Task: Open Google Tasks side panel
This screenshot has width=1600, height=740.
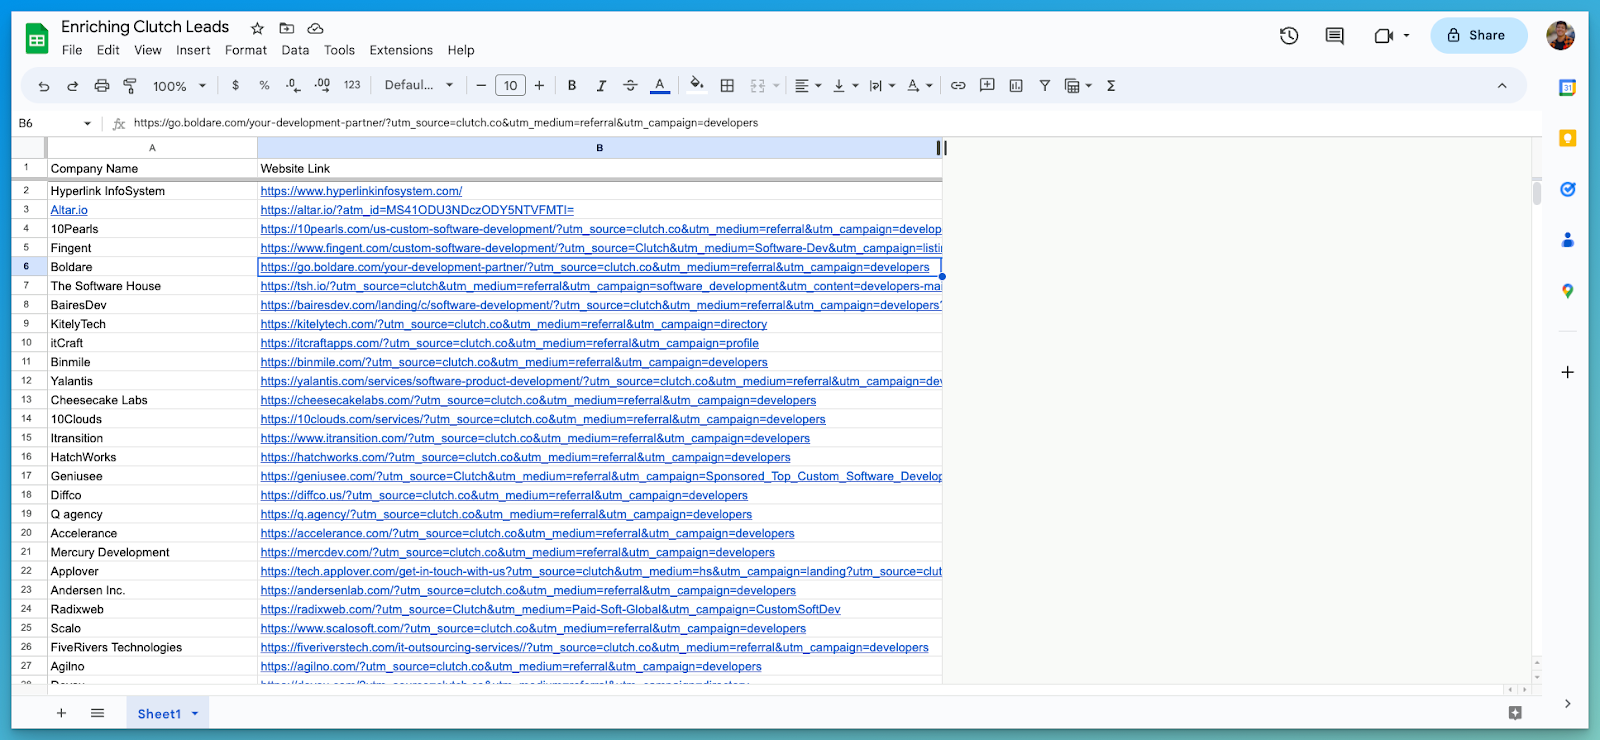Action: [1567, 189]
